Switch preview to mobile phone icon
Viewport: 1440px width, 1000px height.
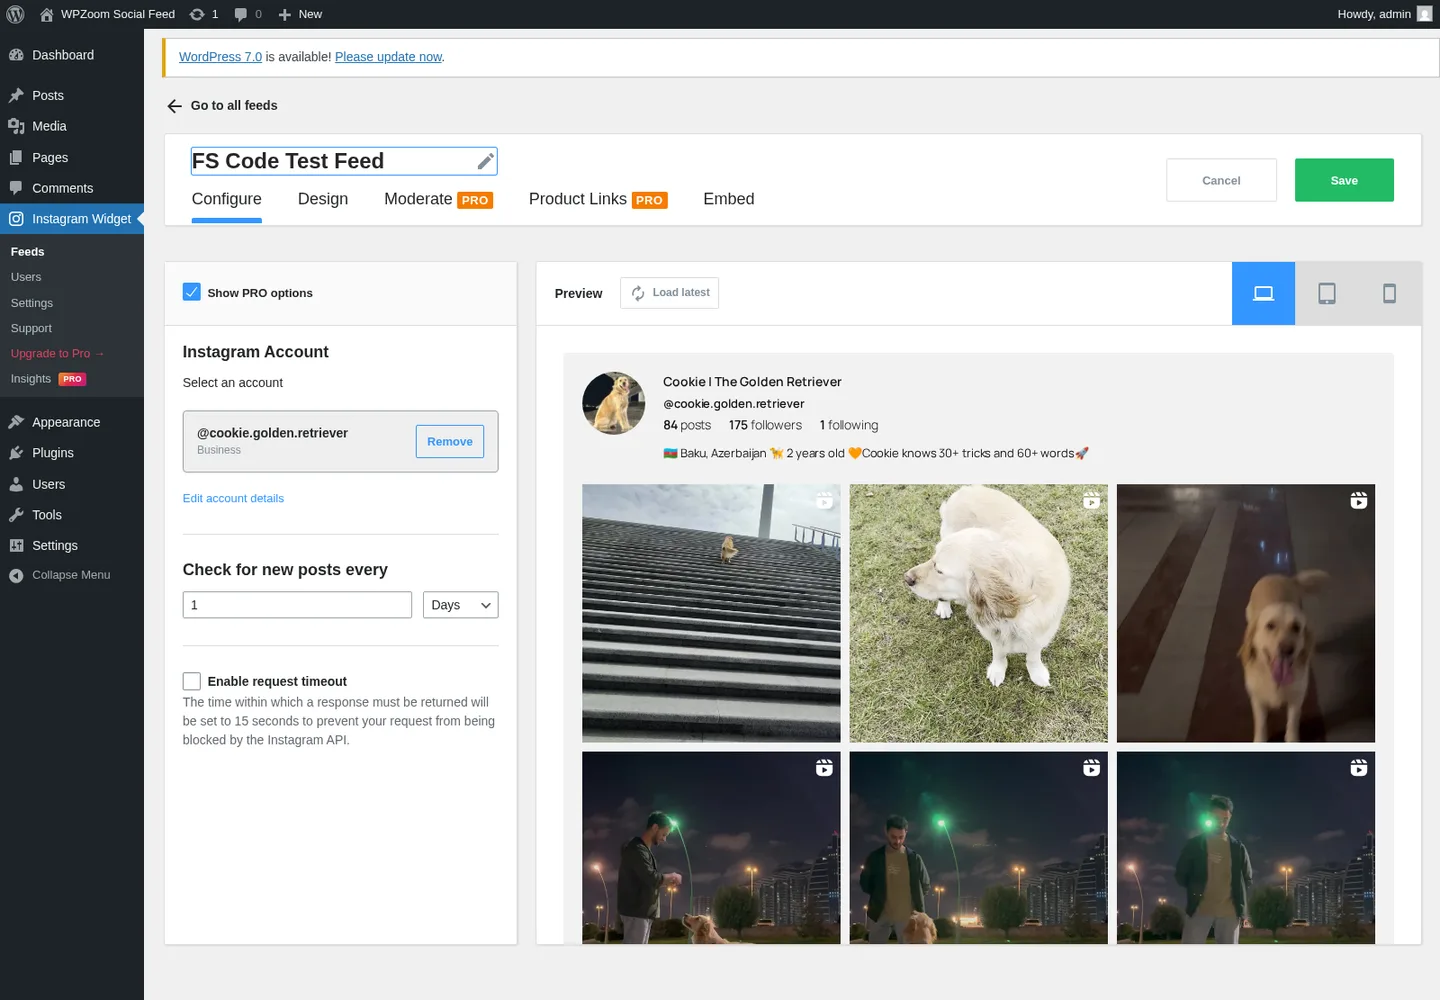click(x=1389, y=293)
